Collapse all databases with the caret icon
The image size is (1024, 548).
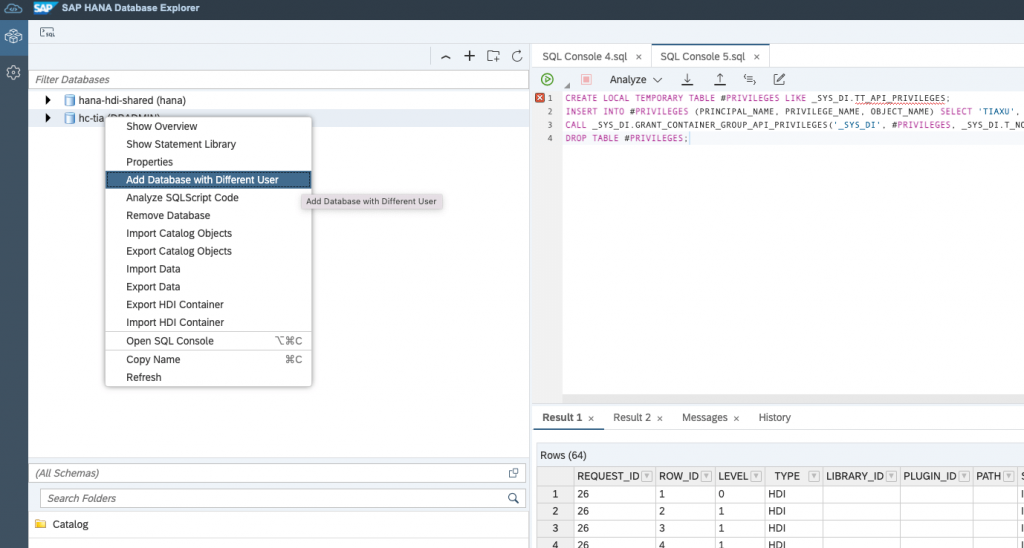(445, 57)
